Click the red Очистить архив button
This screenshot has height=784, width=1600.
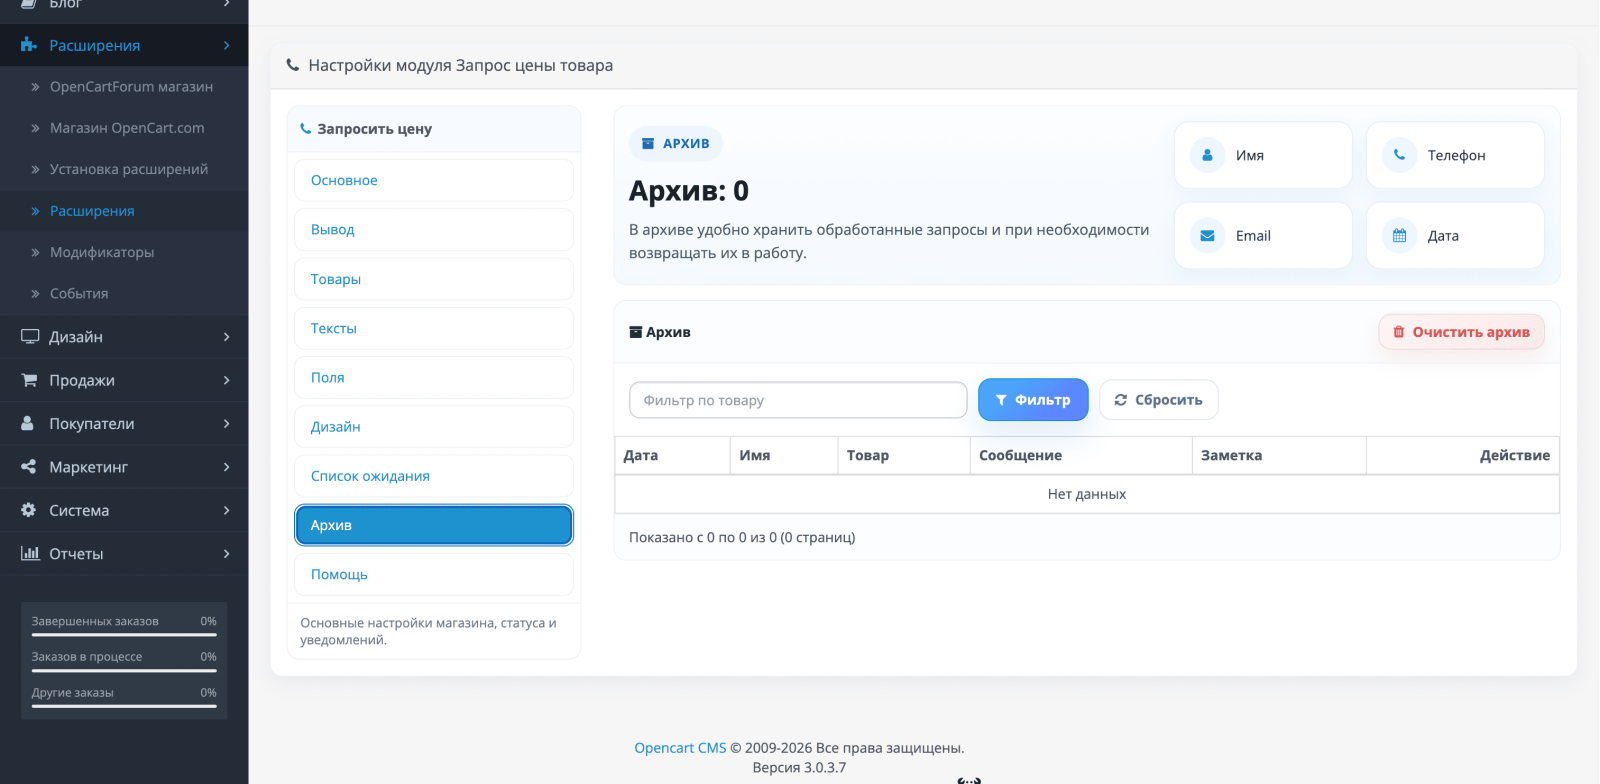[x=1461, y=332]
